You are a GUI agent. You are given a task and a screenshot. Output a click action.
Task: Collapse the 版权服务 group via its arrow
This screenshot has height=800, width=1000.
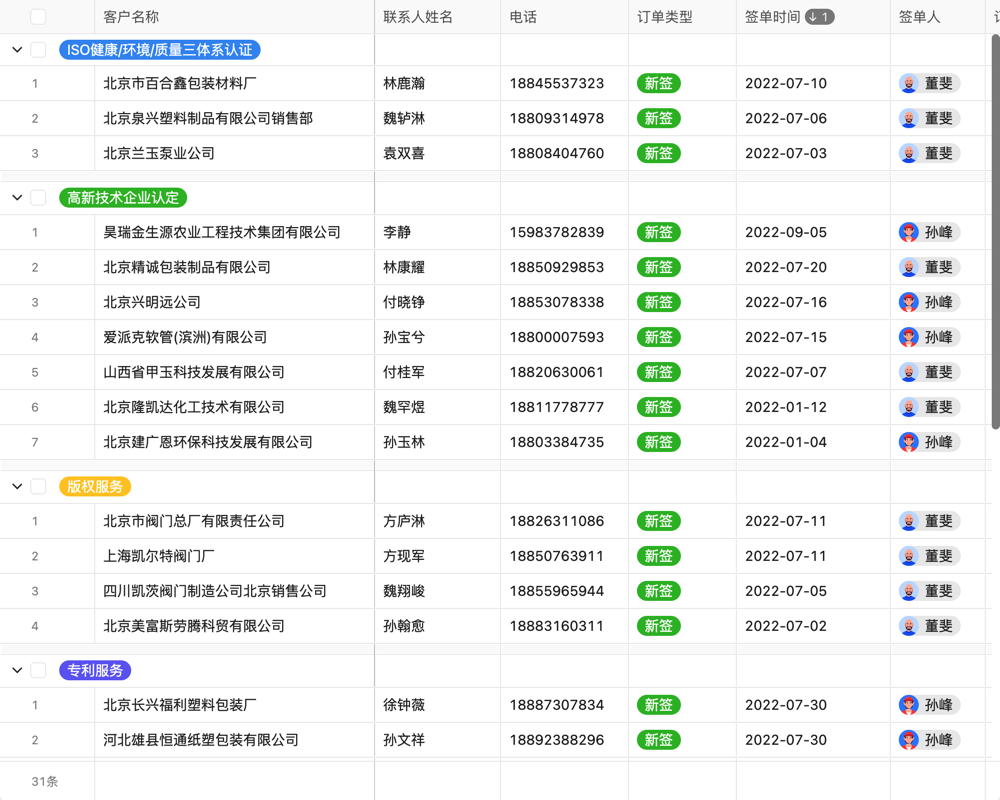point(16,487)
